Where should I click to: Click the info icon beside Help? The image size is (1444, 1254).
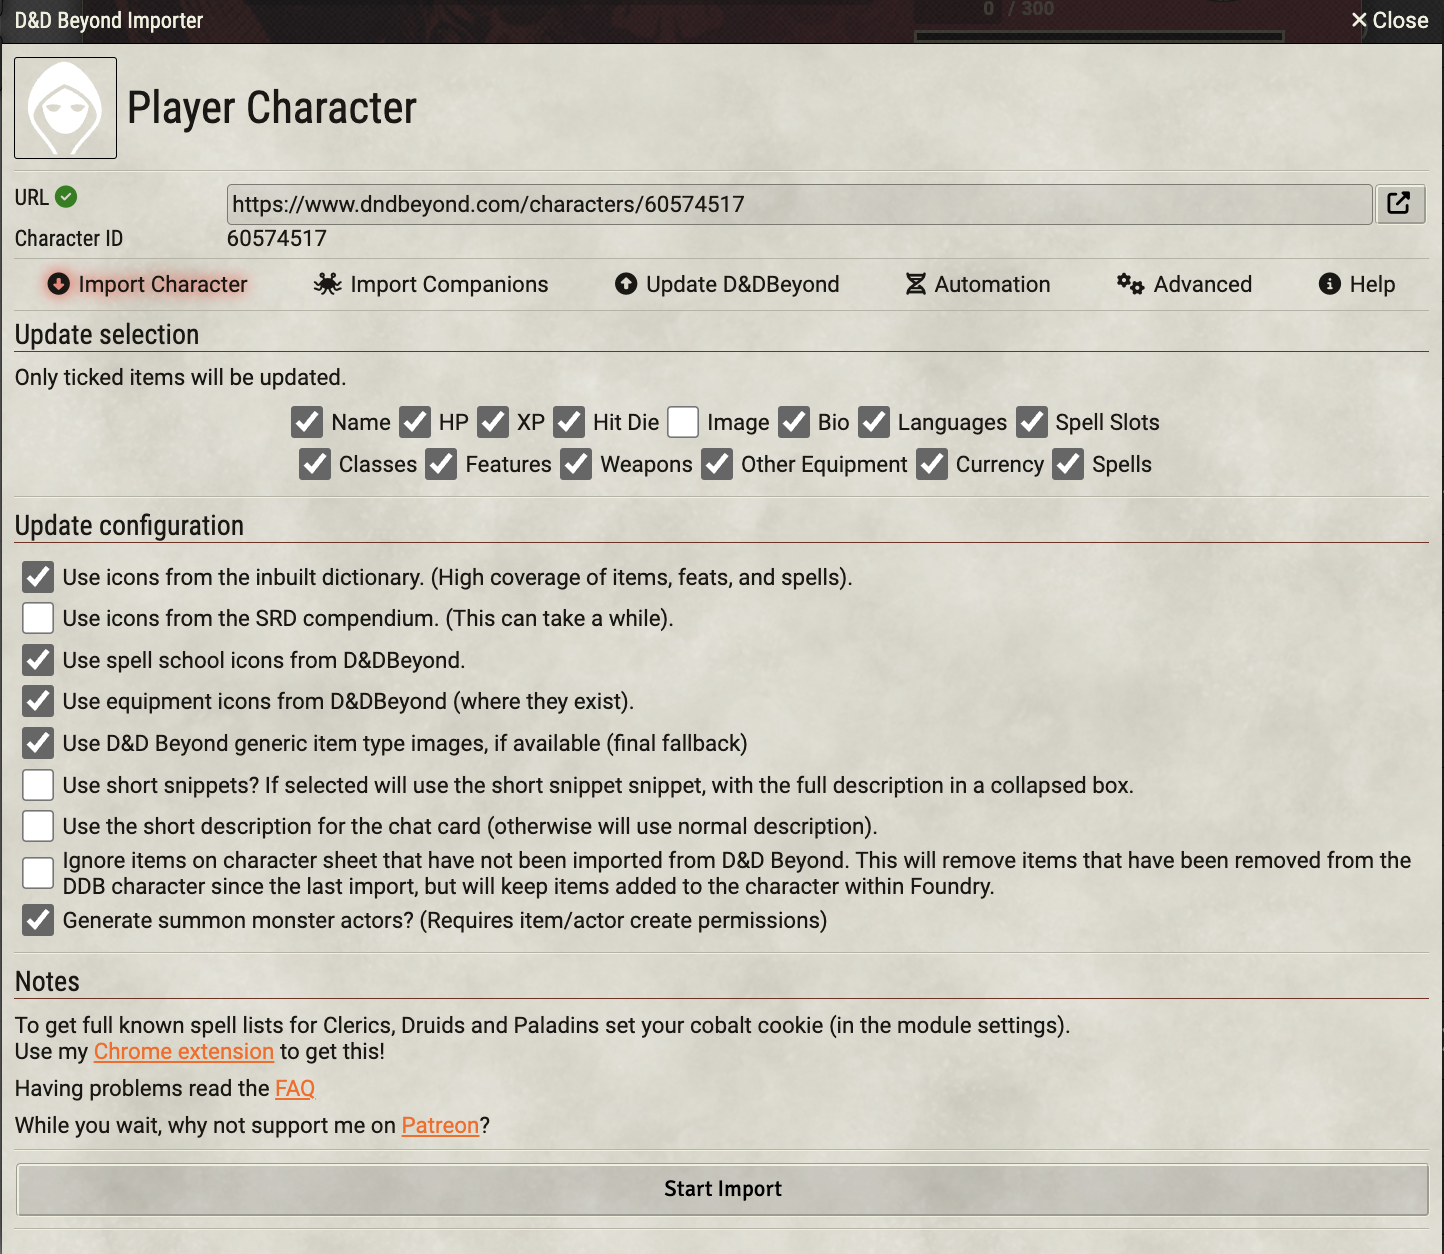[1329, 284]
